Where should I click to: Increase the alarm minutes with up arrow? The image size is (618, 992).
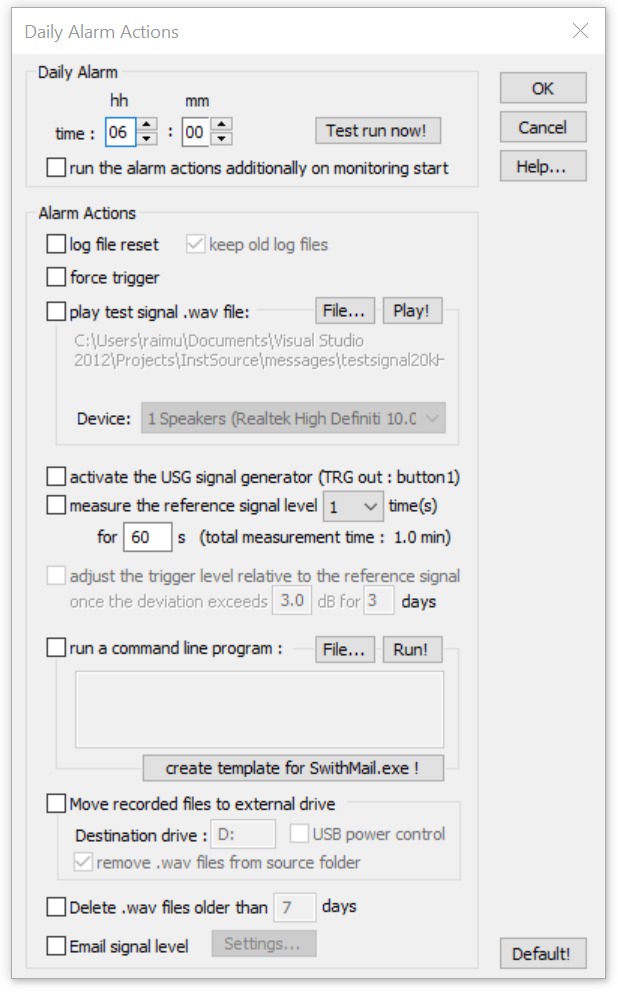[222, 124]
